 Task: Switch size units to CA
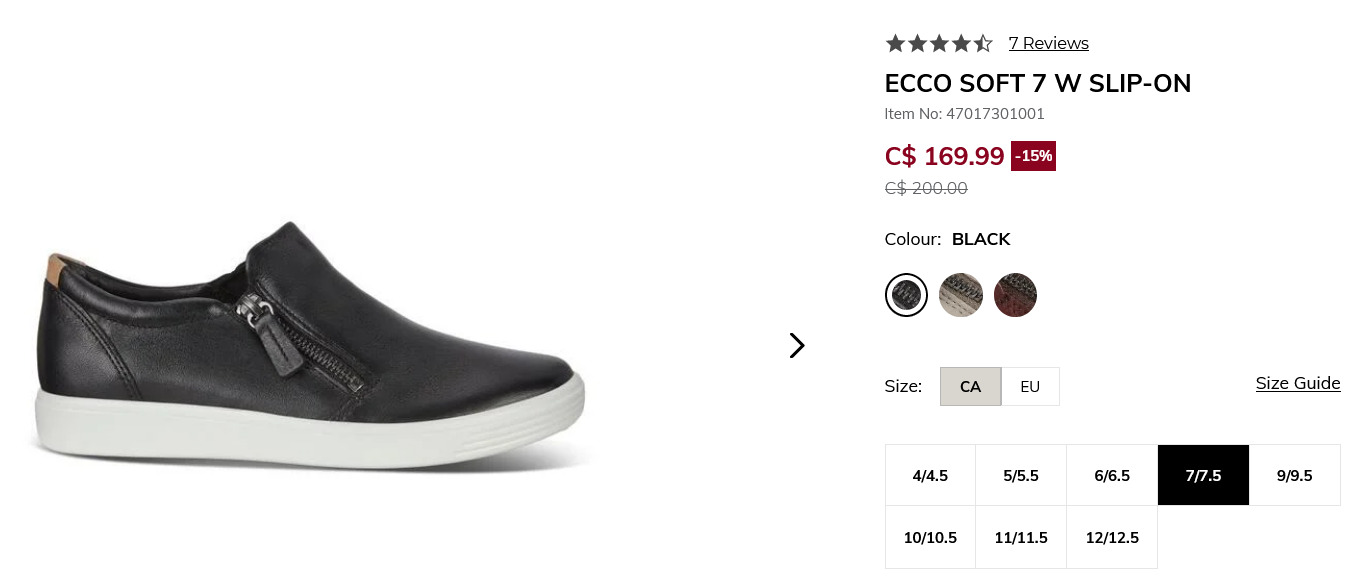(970, 386)
